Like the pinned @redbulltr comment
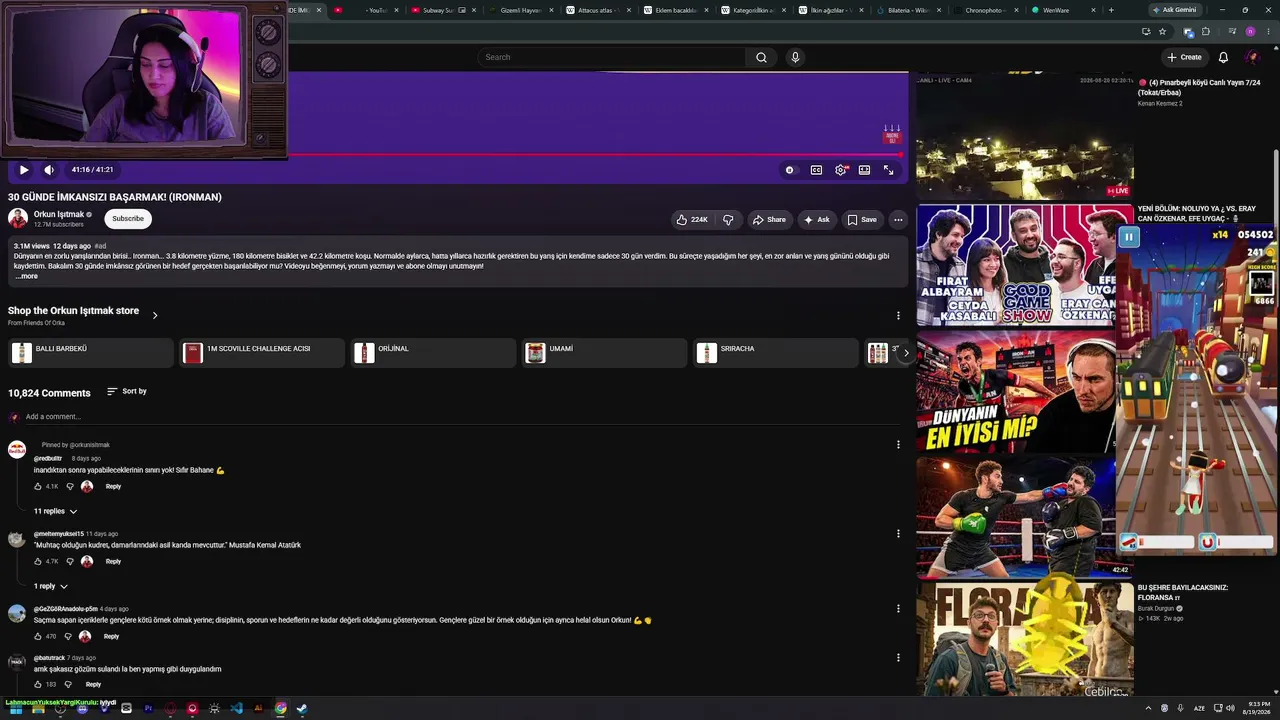 38,487
